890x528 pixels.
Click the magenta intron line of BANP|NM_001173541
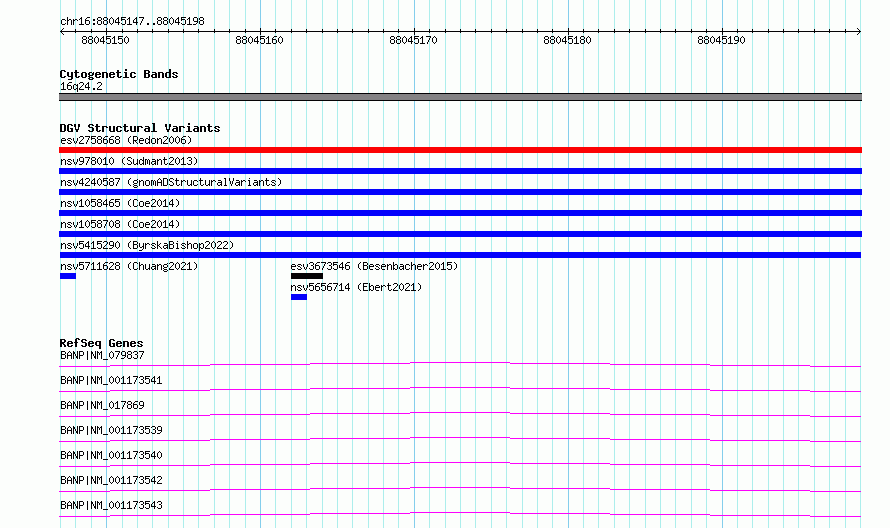(460, 388)
